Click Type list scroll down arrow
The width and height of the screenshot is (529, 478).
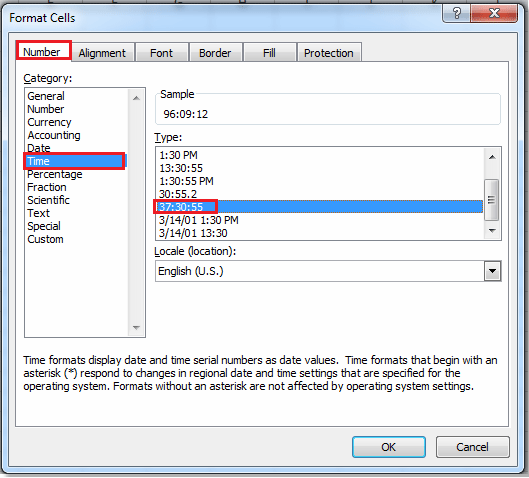[492, 231]
